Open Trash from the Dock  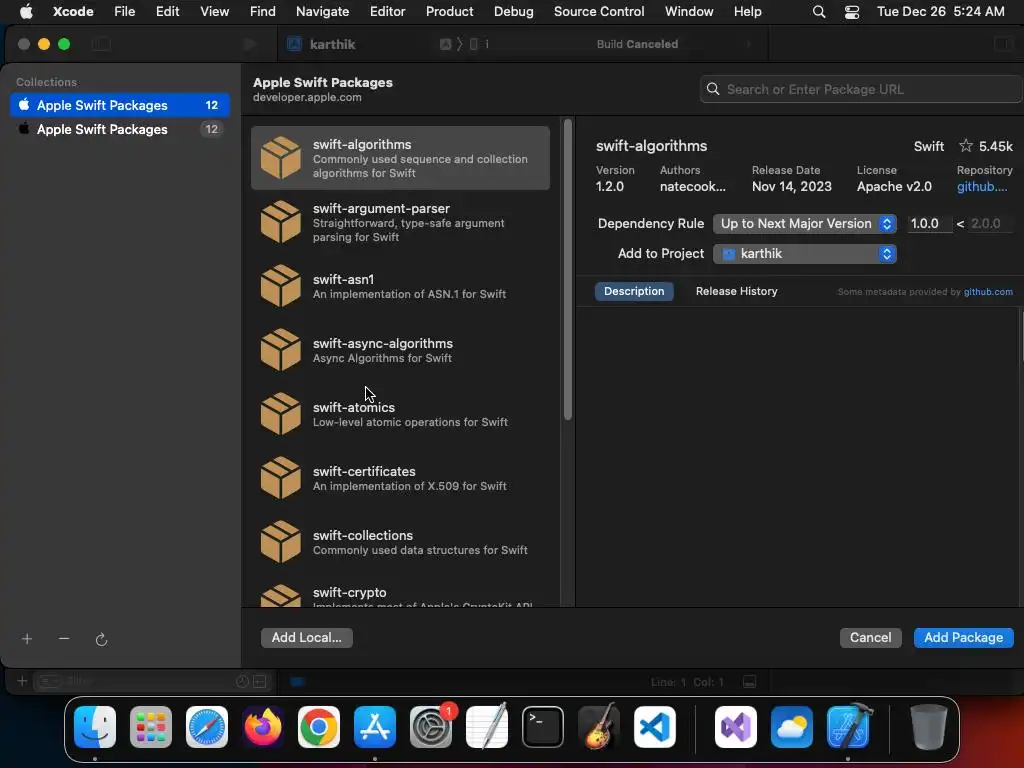[929, 727]
